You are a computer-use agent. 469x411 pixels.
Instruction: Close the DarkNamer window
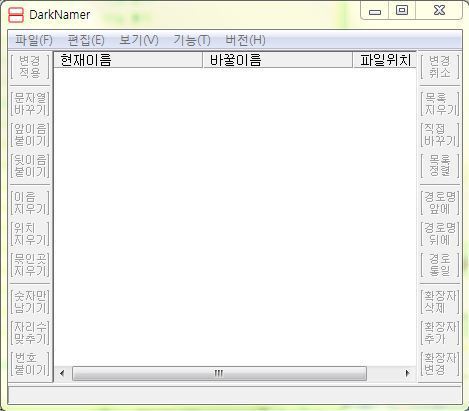(439, 11)
